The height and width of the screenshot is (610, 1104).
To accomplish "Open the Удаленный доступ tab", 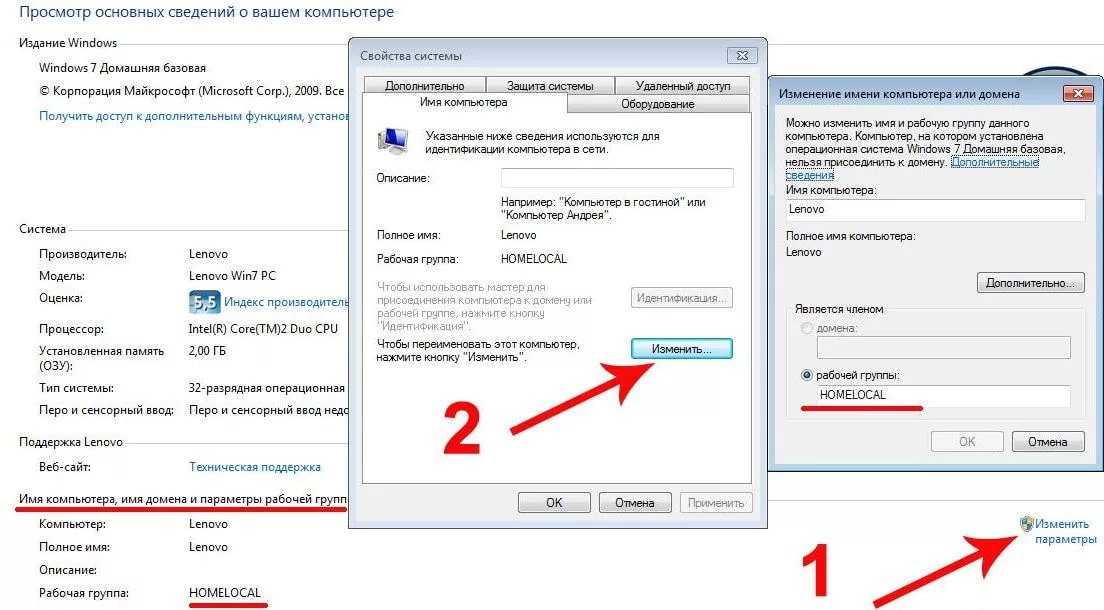I will coord(682,85).
